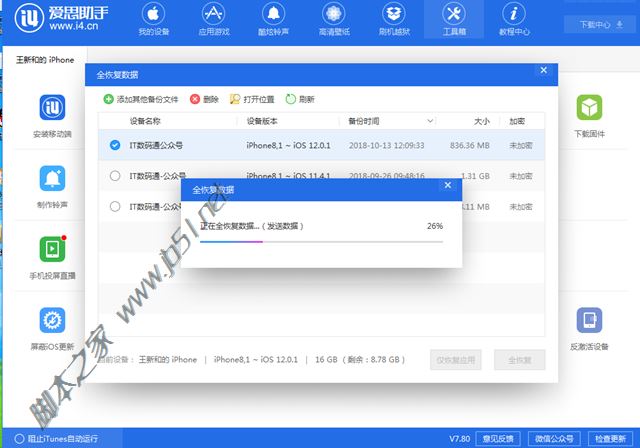Open the 教程中心 tutorial center
This screenshot has width=640, height=448.
pyautogui.click(x=514, y=19)
